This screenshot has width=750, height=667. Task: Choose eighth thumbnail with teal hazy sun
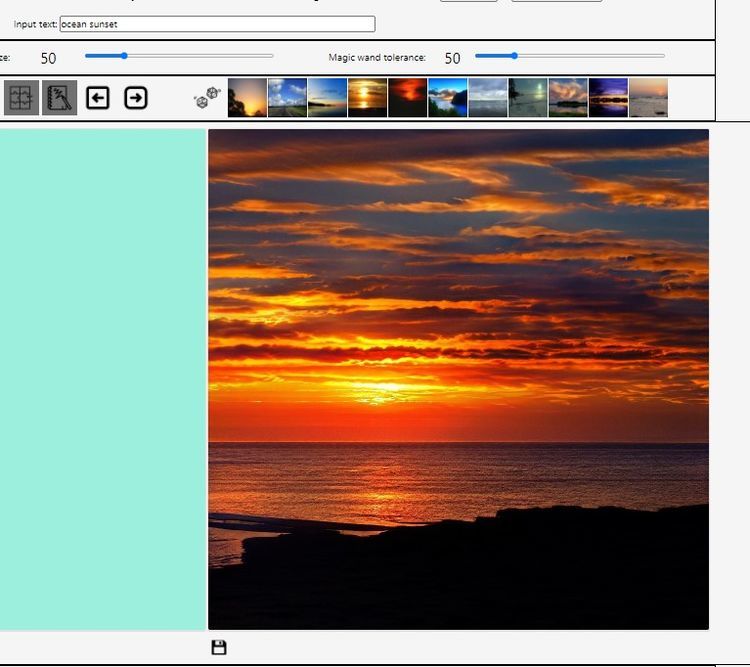(528, 98)
